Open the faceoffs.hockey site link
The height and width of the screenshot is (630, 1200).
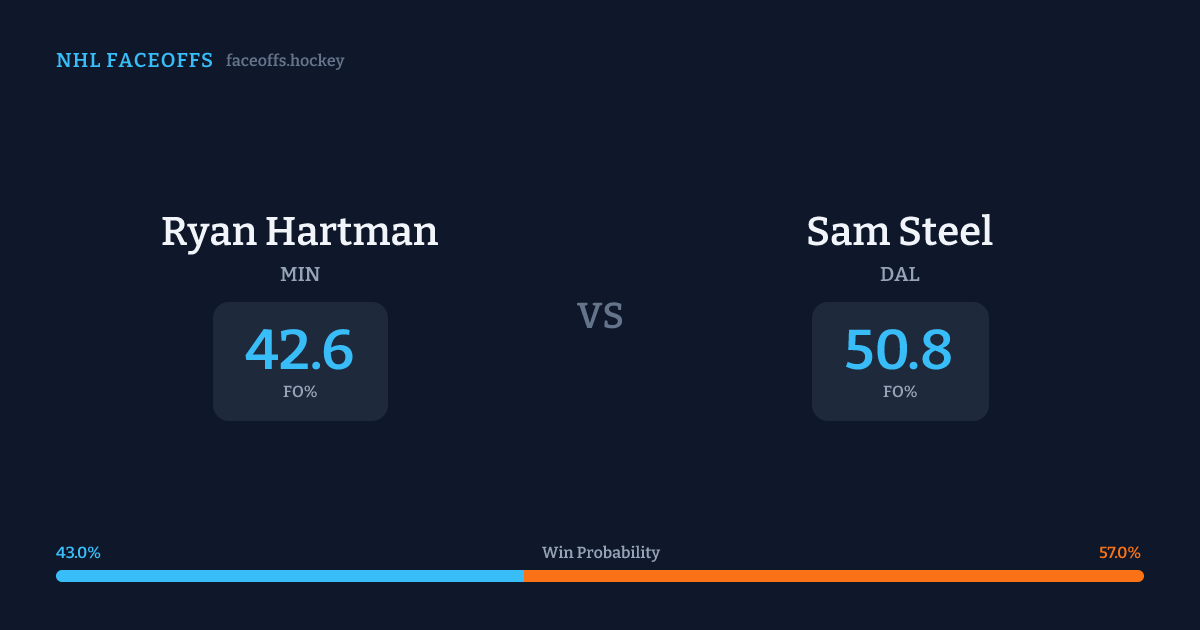coord(285,61)
